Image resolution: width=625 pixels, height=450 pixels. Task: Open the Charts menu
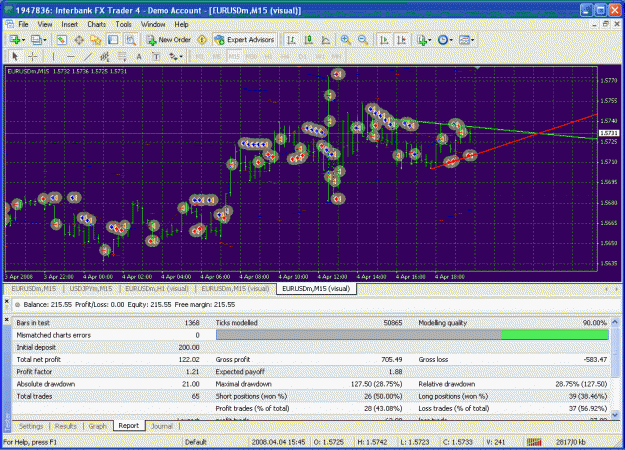[x=96, y=24]
